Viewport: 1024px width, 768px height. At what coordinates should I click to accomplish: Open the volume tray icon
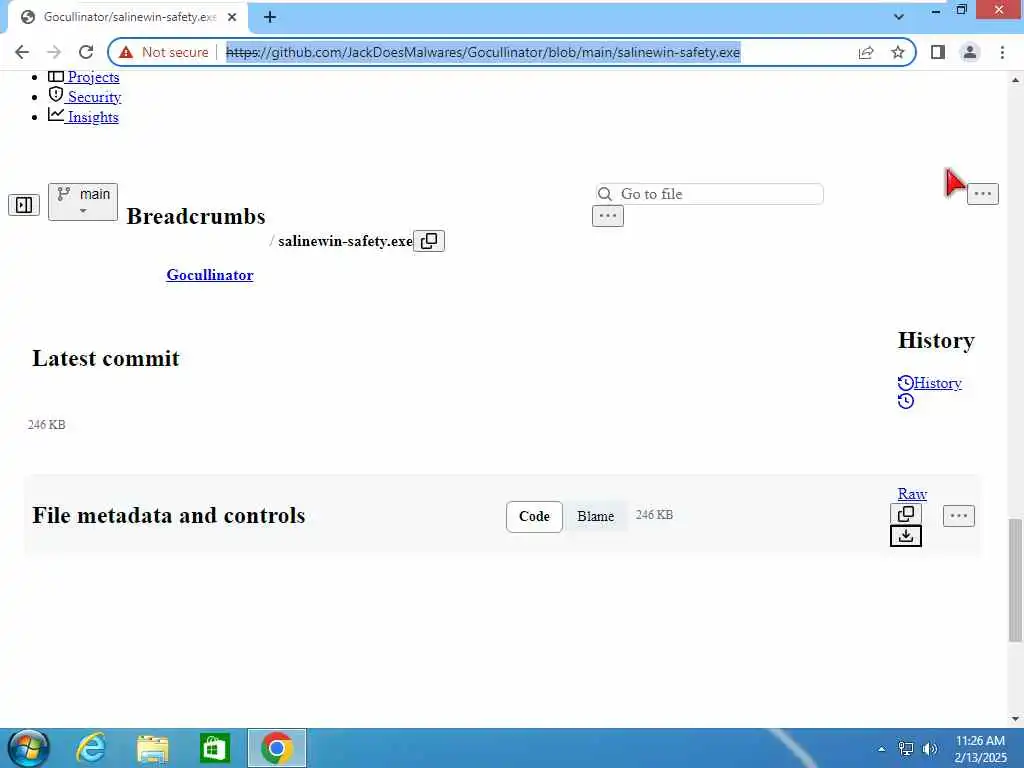point(930,749)
